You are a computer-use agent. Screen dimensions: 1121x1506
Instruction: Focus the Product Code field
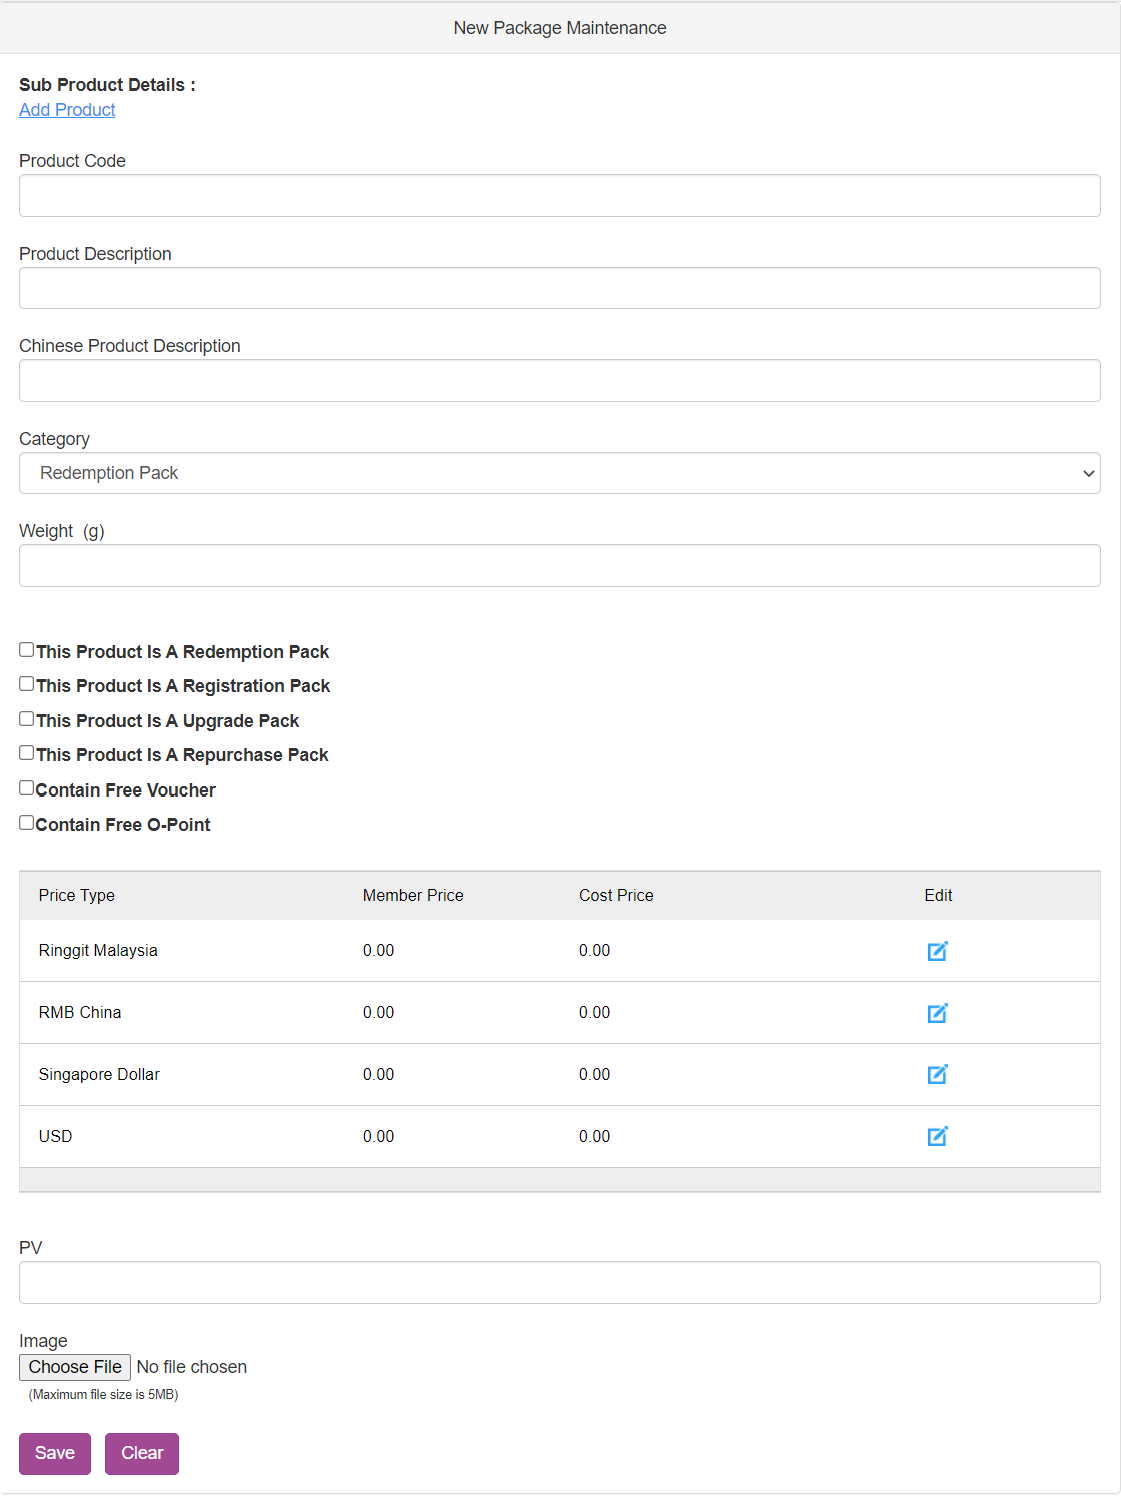click(560, 196)
